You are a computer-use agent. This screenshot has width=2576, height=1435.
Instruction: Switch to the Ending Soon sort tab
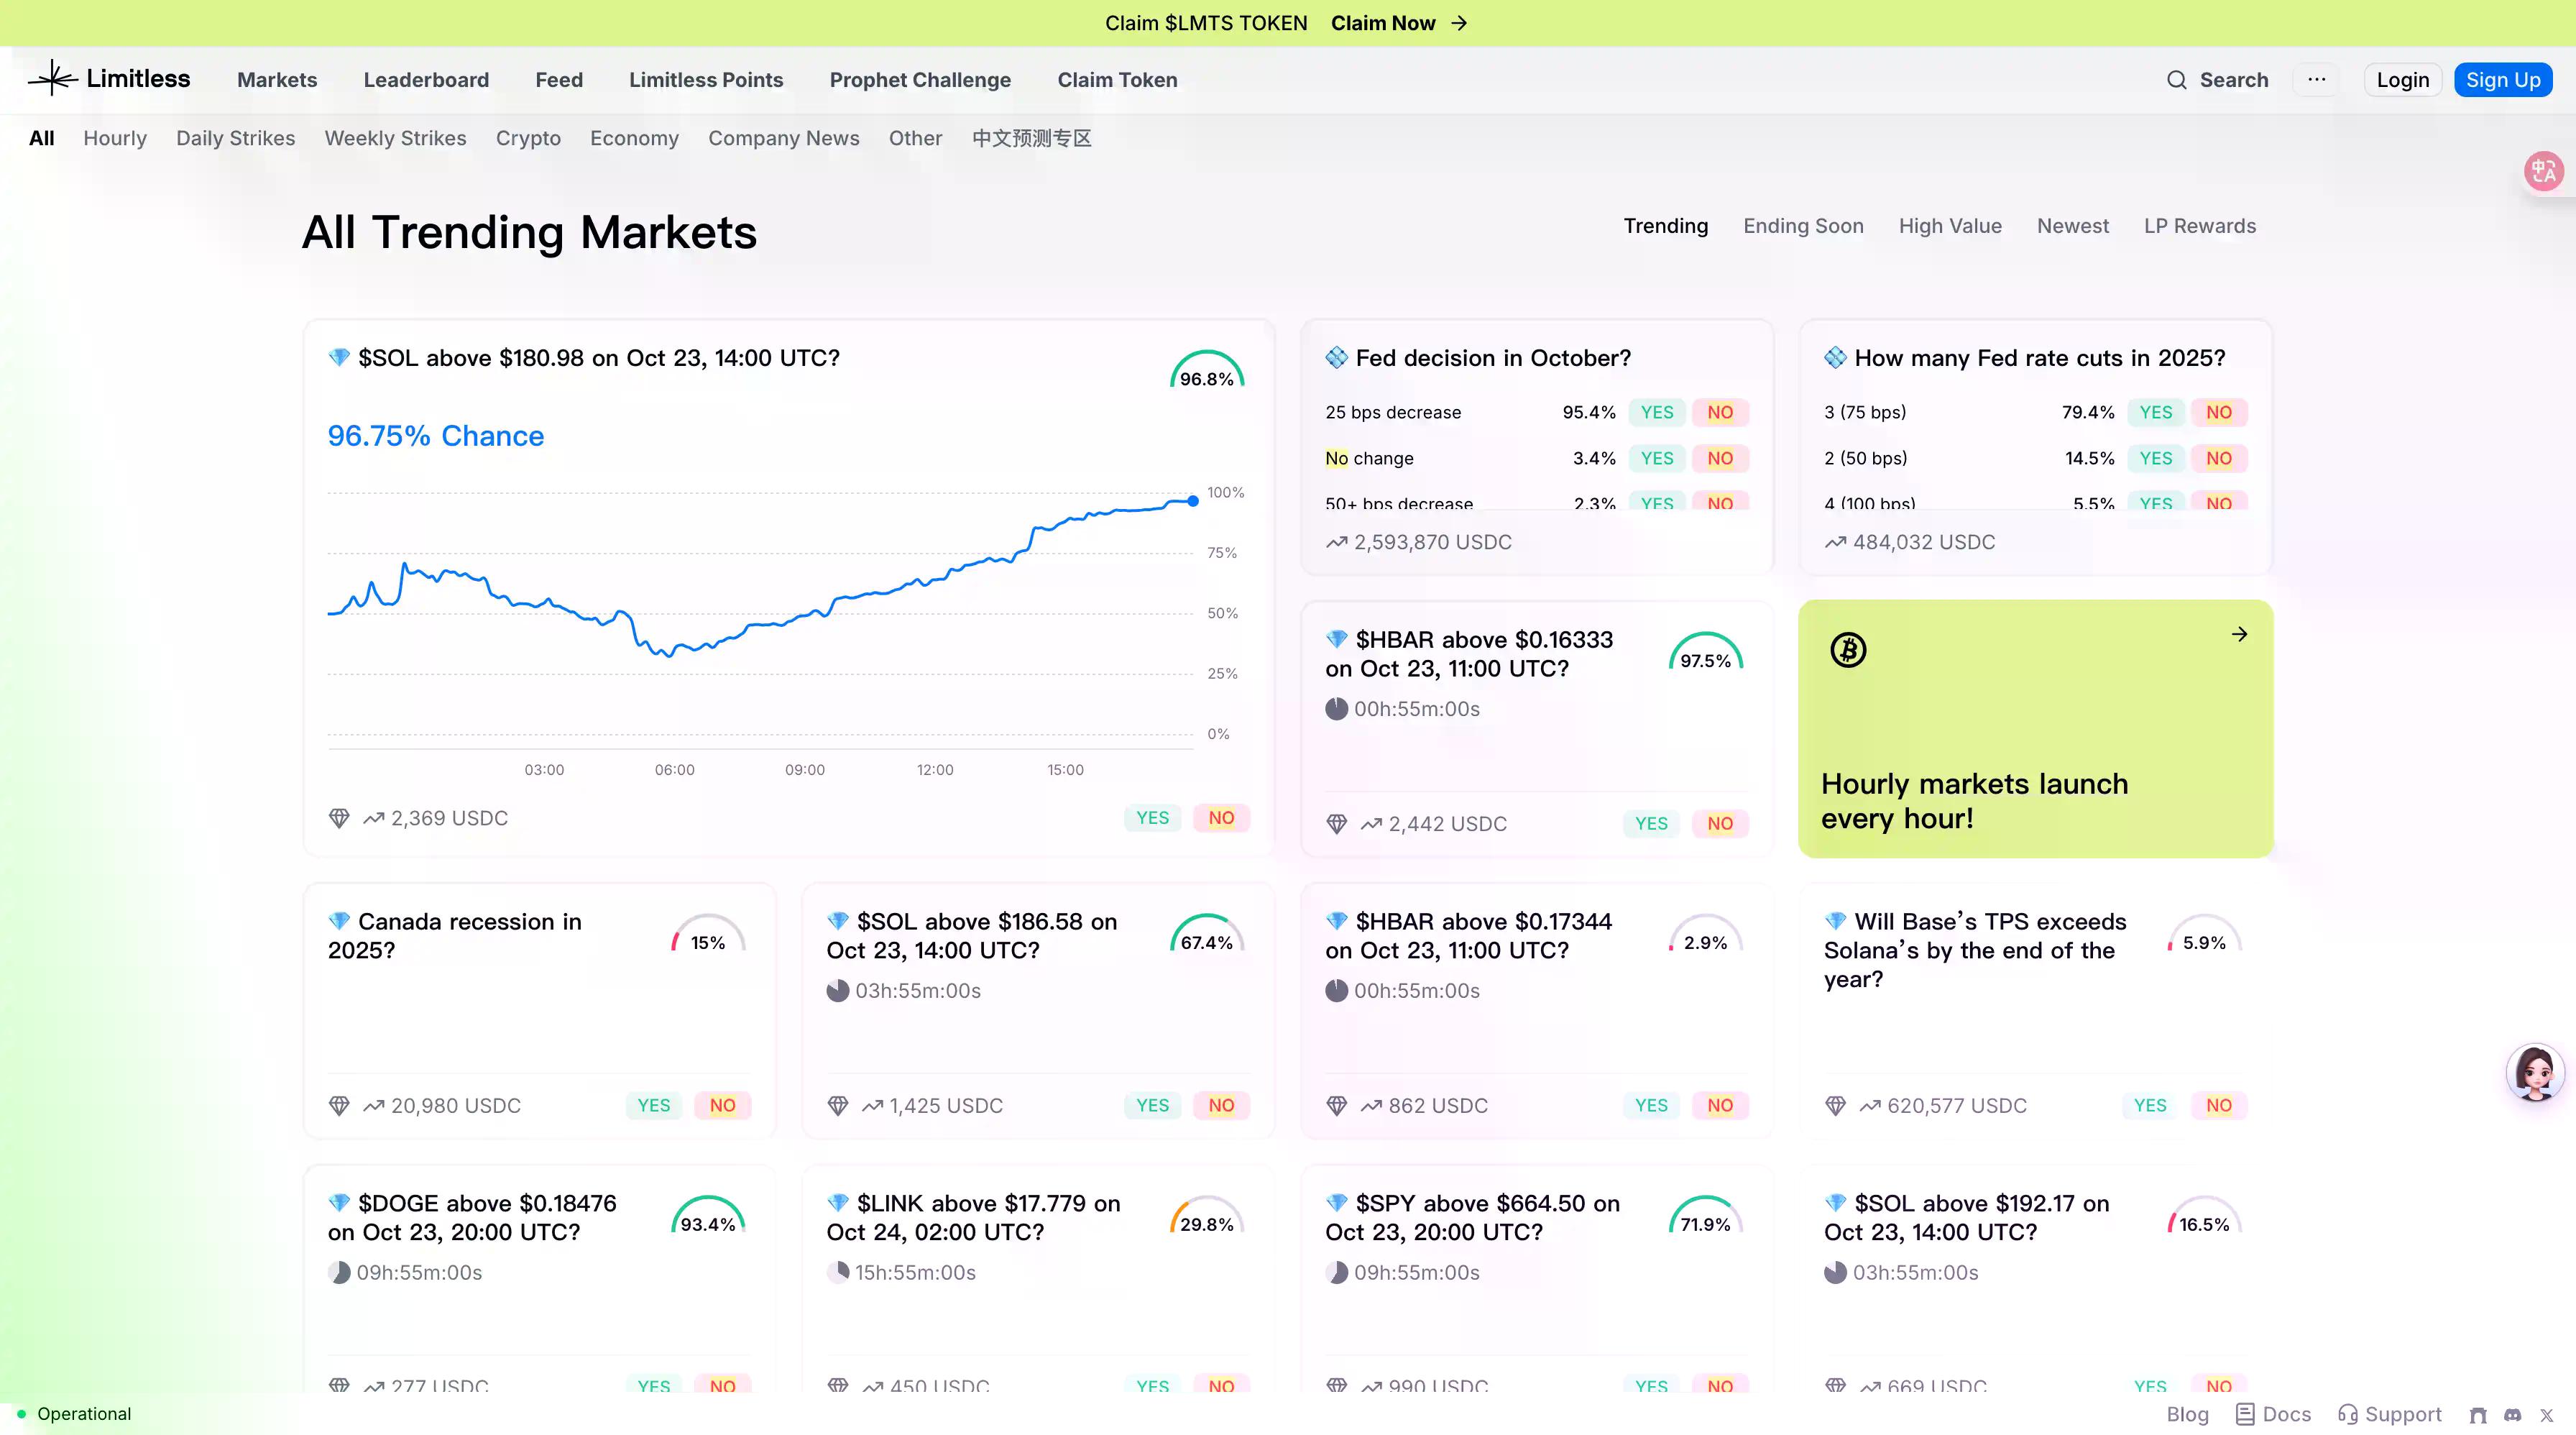(1802, 226)
